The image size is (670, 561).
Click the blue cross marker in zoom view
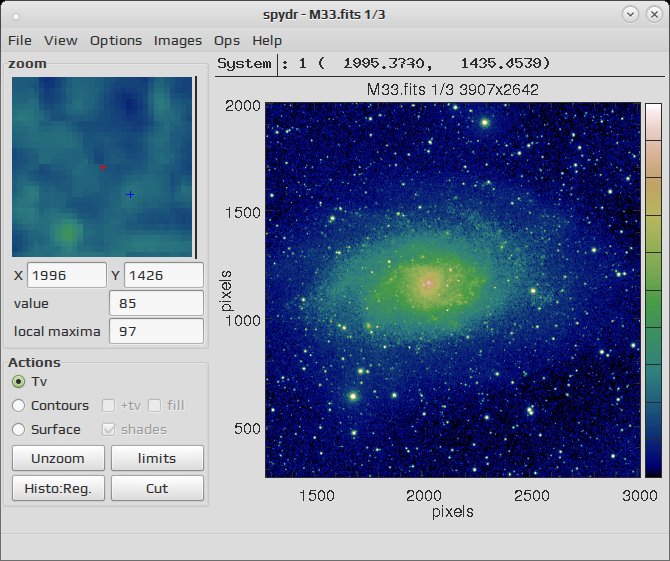(x=130, y=195)
